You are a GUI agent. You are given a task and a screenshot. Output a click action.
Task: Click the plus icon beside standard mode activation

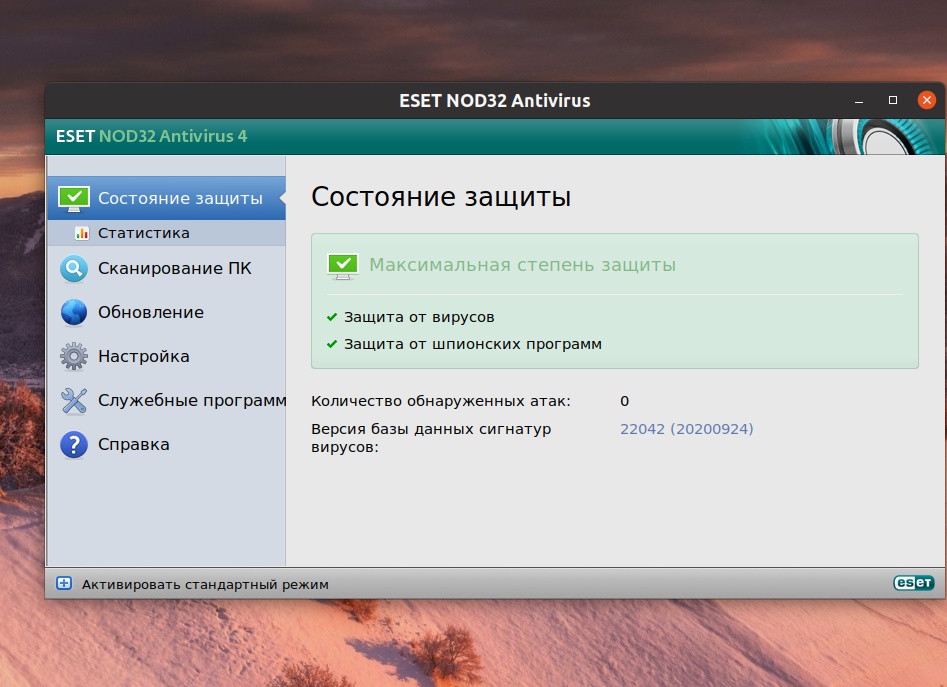(x=64, y=583)
